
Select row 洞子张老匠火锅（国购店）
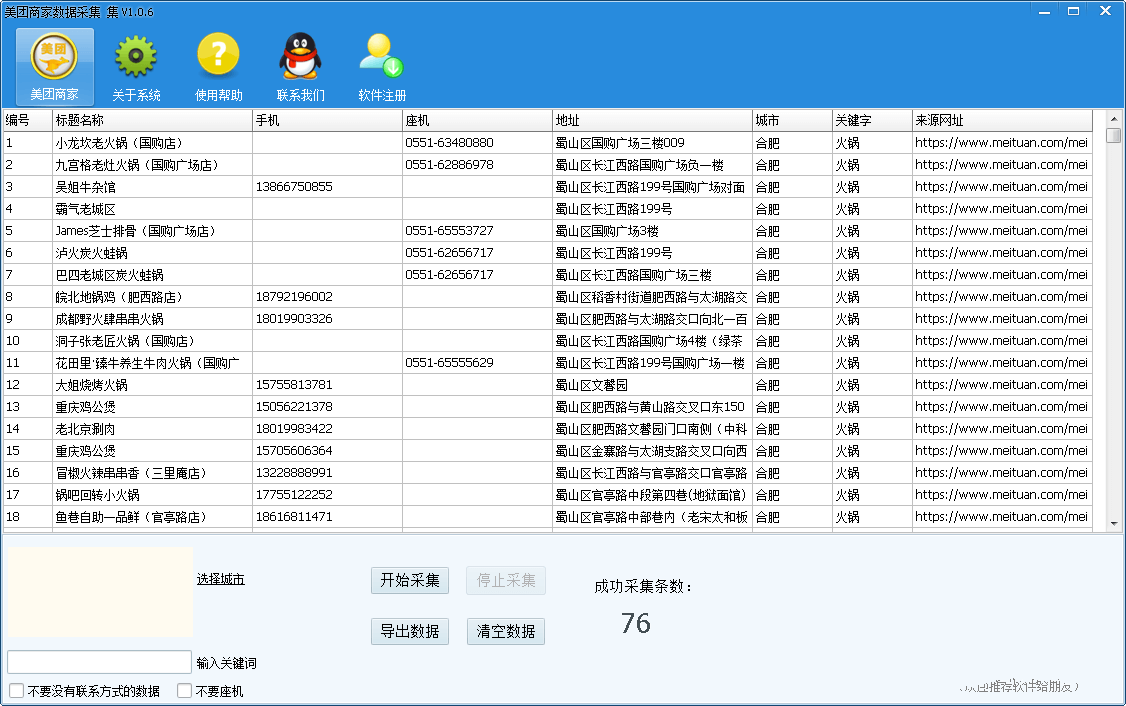pyautogui.click(x=548, y=340)
